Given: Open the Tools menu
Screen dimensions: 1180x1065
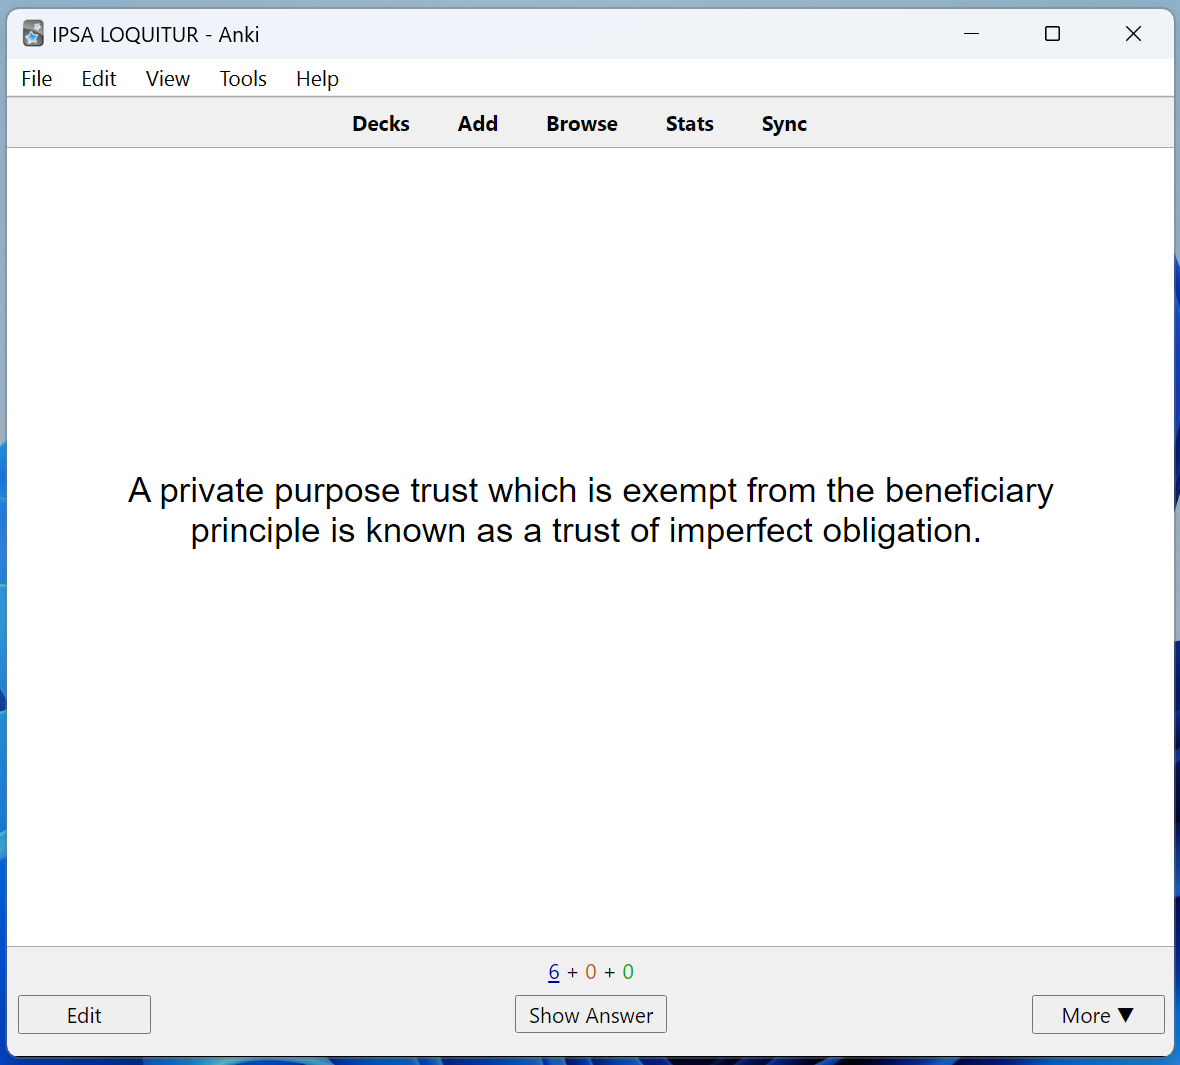Looking at the screenshot, I should click(x=242, y=78).
